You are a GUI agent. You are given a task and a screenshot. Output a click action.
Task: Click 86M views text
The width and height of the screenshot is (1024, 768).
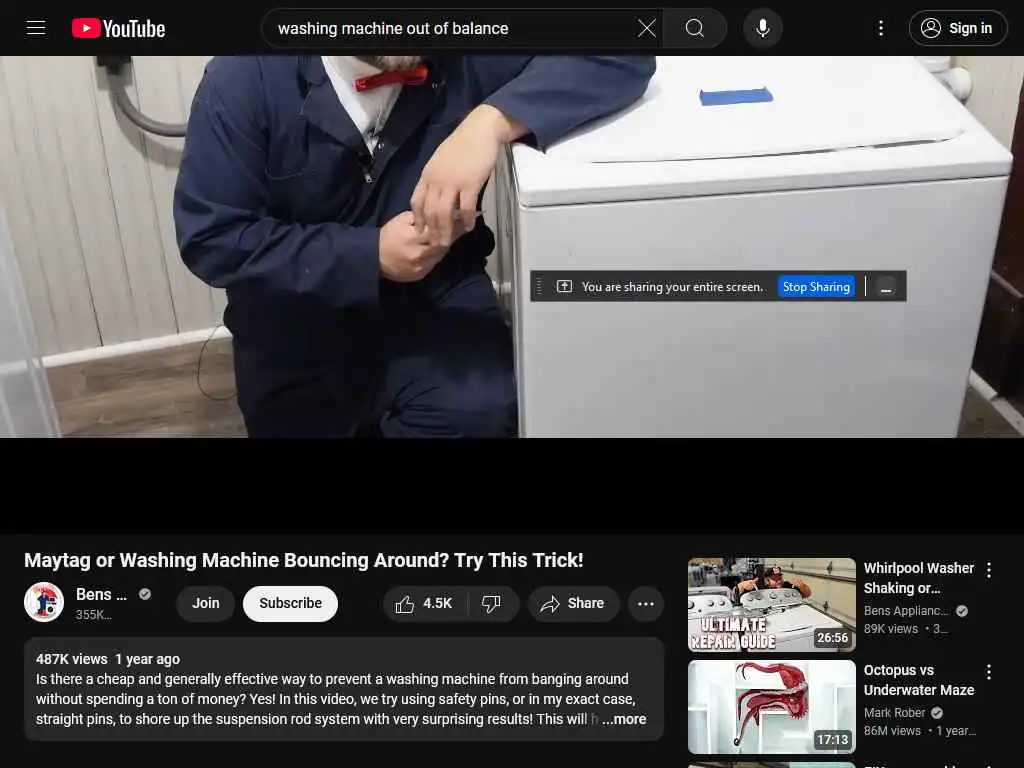click(892, 731)
